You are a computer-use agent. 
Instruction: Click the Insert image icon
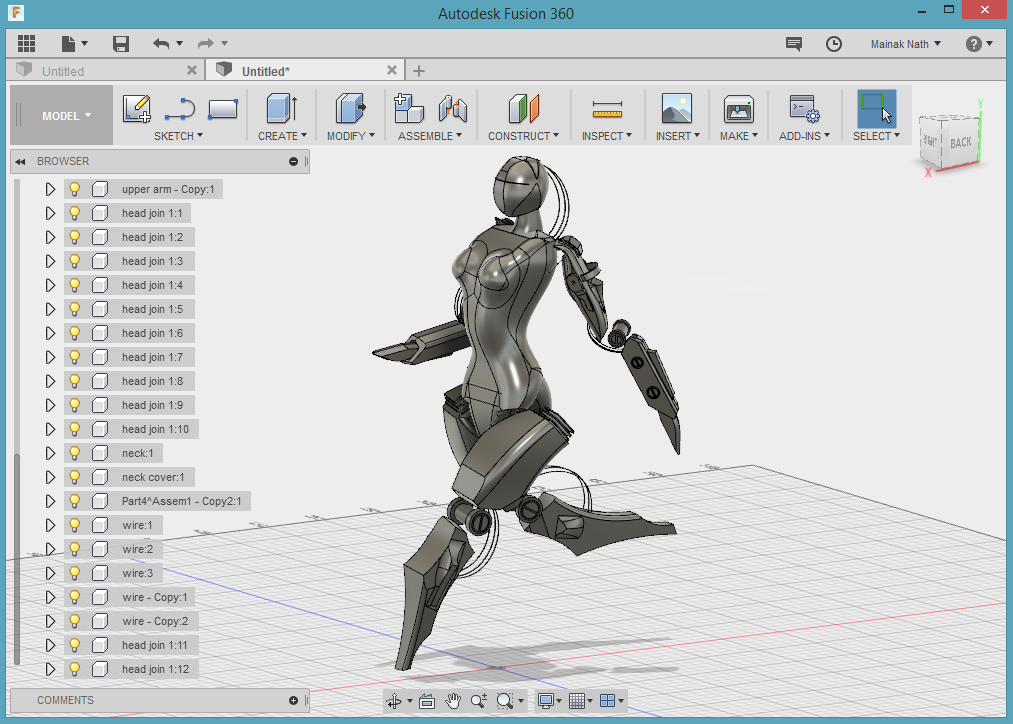[x=677, y=109]
